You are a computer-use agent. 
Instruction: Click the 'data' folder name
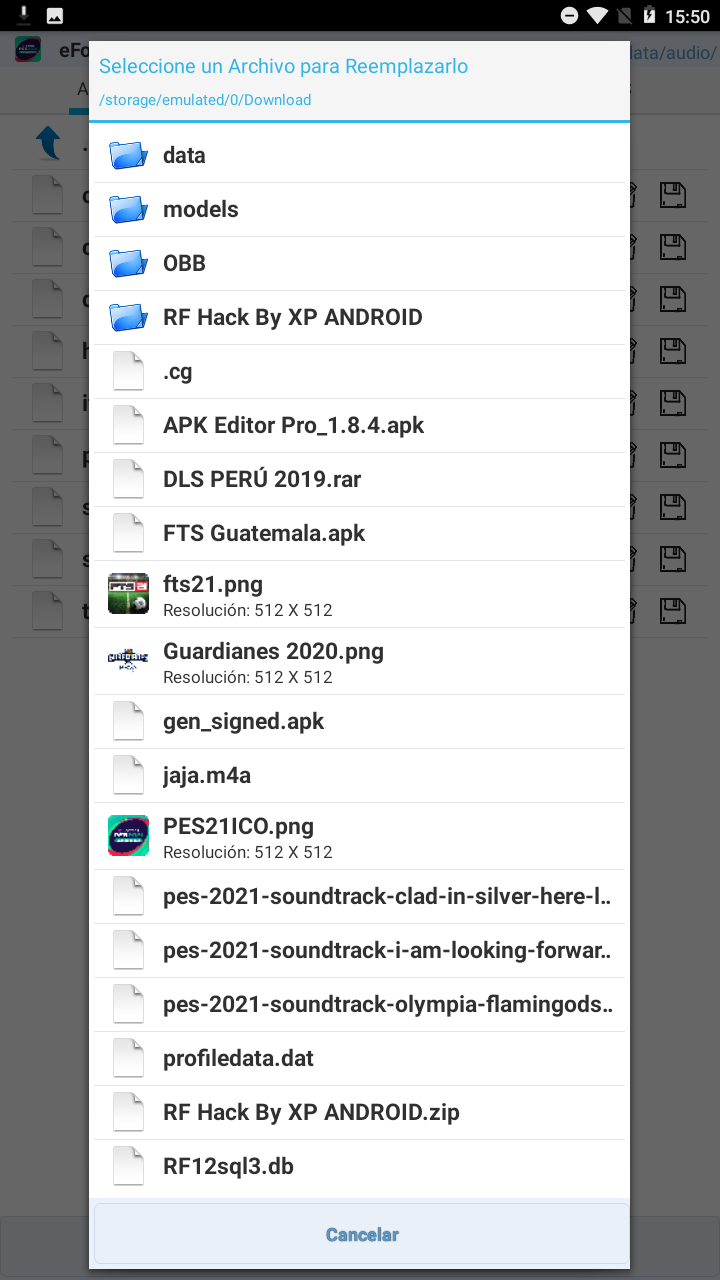(184, 155)
